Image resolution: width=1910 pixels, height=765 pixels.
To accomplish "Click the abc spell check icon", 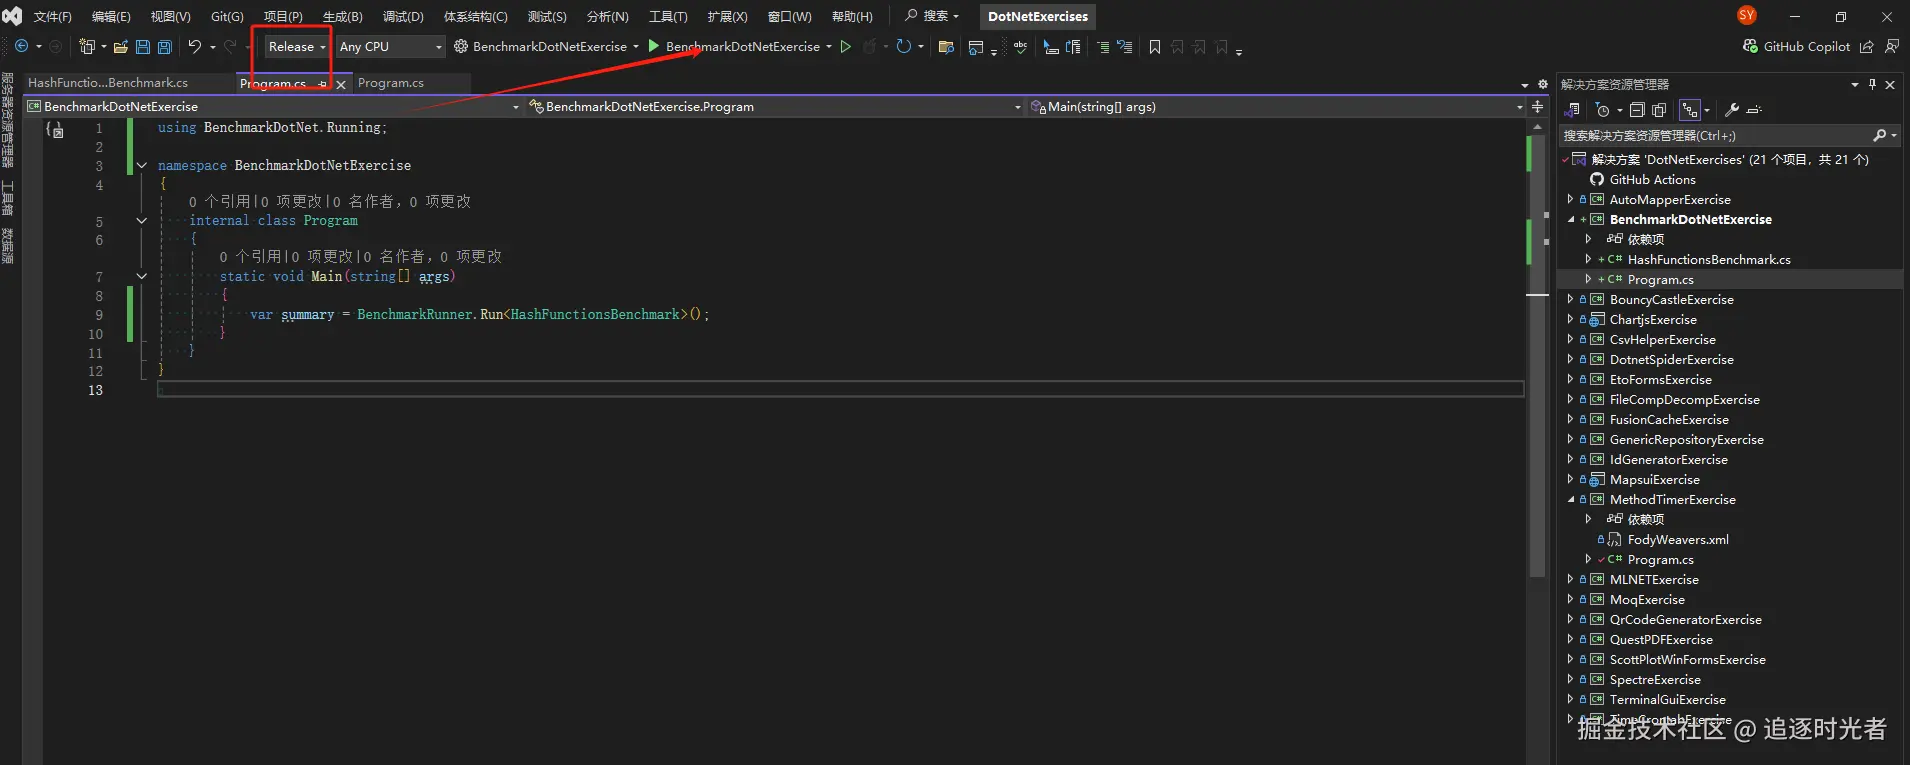I will tap(1020, 47).
